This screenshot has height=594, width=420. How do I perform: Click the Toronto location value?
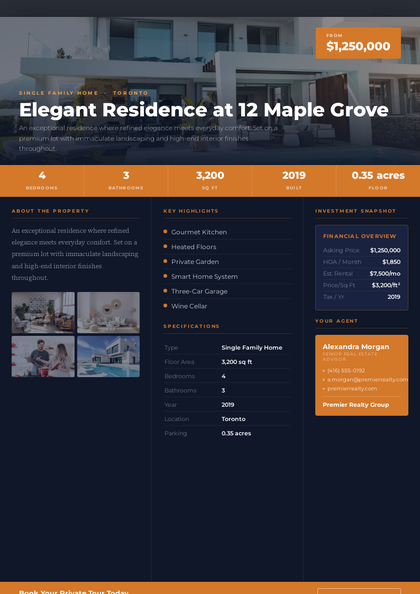[x=233, y=419]
